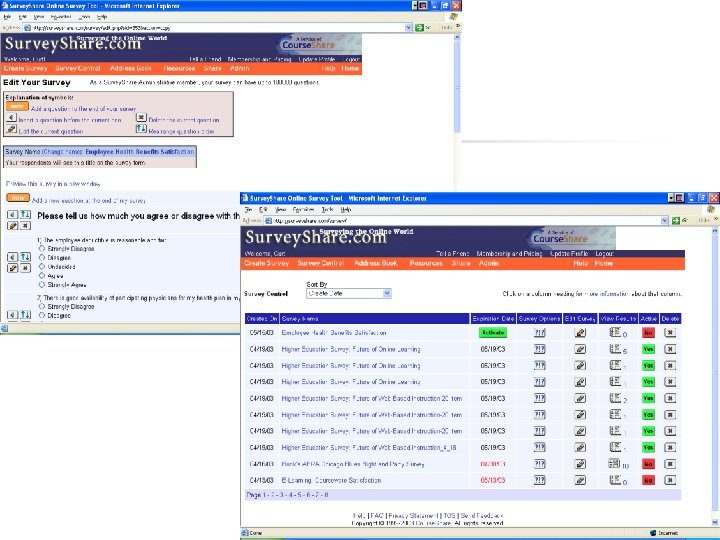
Task: Expand address bar dropdown in Survey Control window
Action: (664, 220)
